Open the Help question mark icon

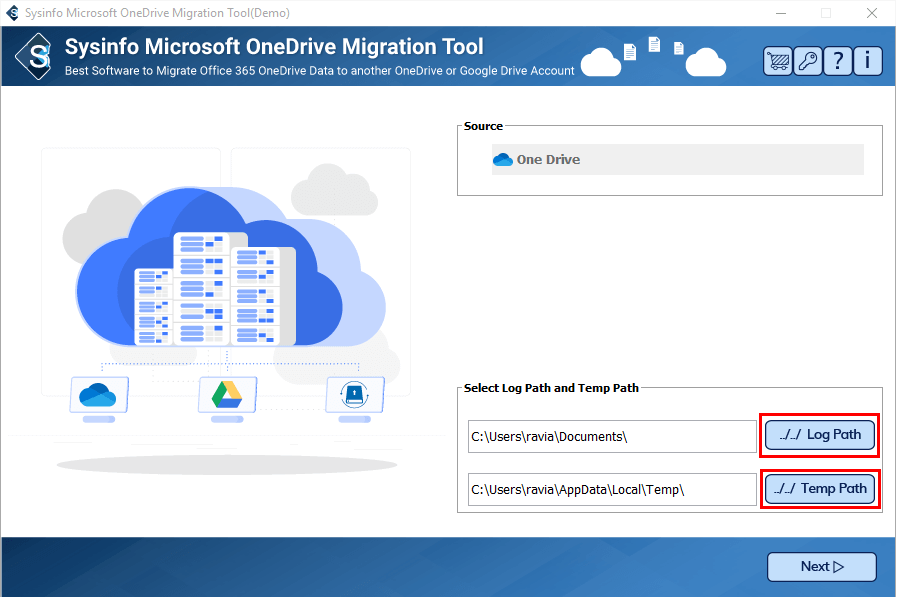(x=838, y=61)
